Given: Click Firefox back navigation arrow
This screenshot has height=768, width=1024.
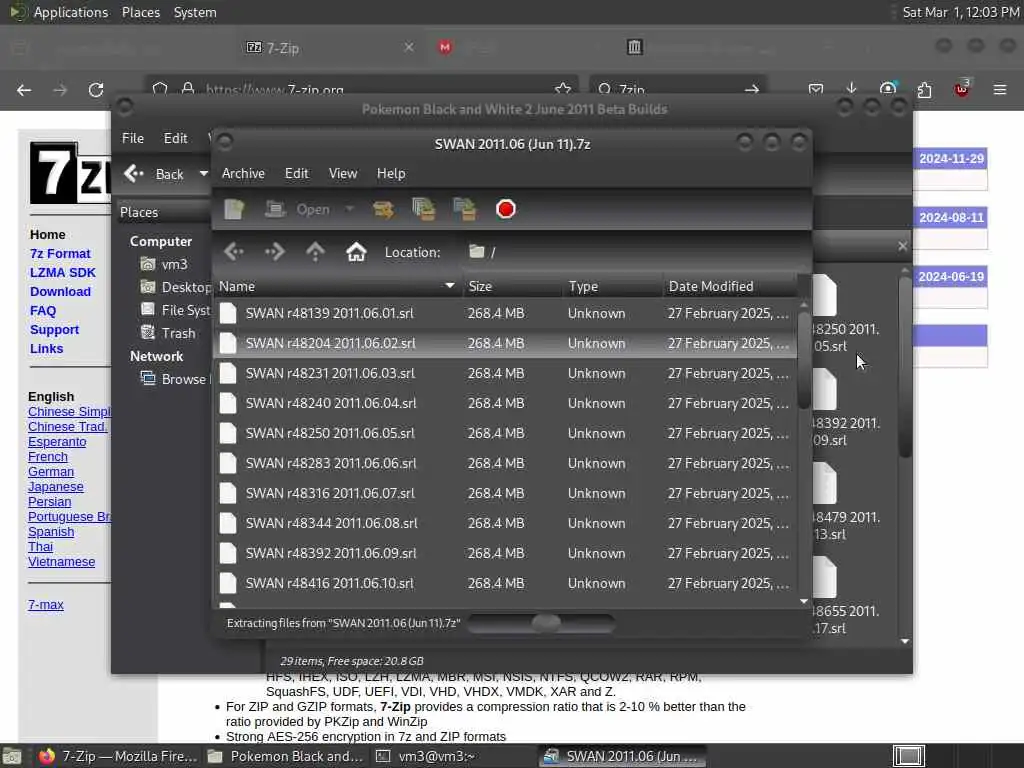Looking at the screenshot, I should tap(24, 90).
